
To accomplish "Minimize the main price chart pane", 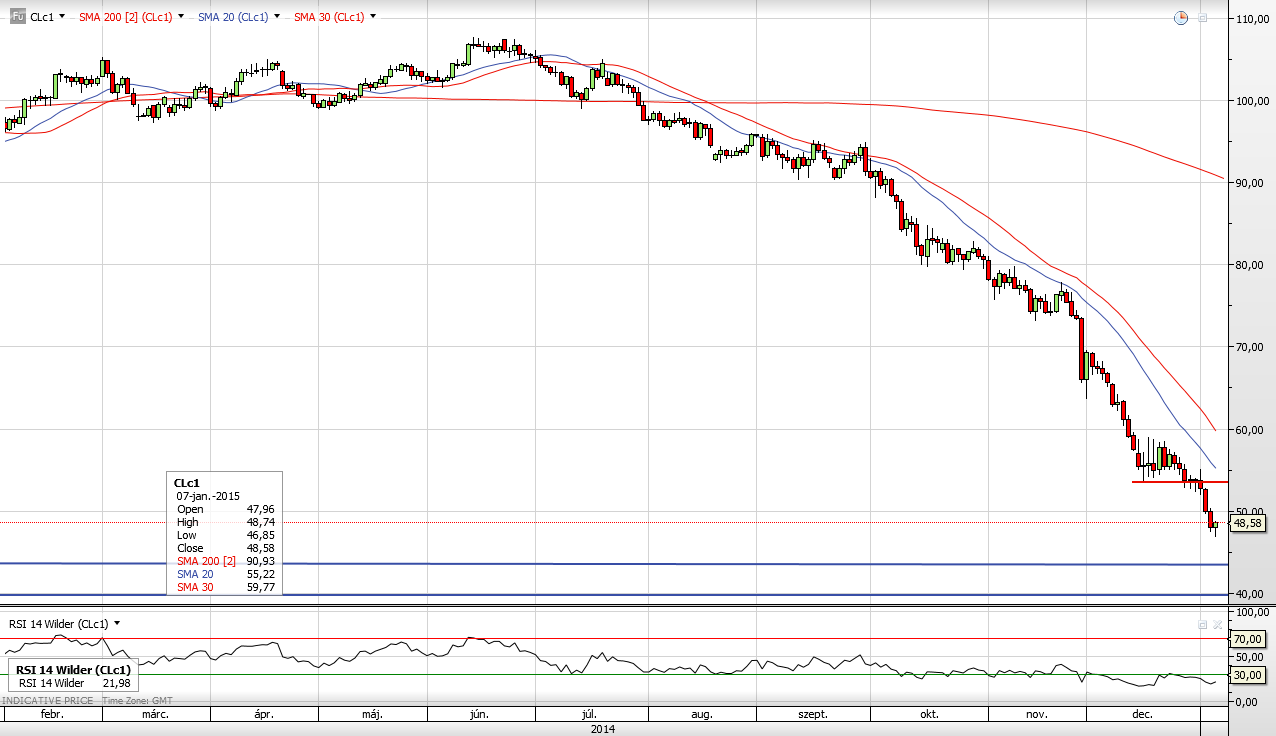I will tap(1203, 18).
